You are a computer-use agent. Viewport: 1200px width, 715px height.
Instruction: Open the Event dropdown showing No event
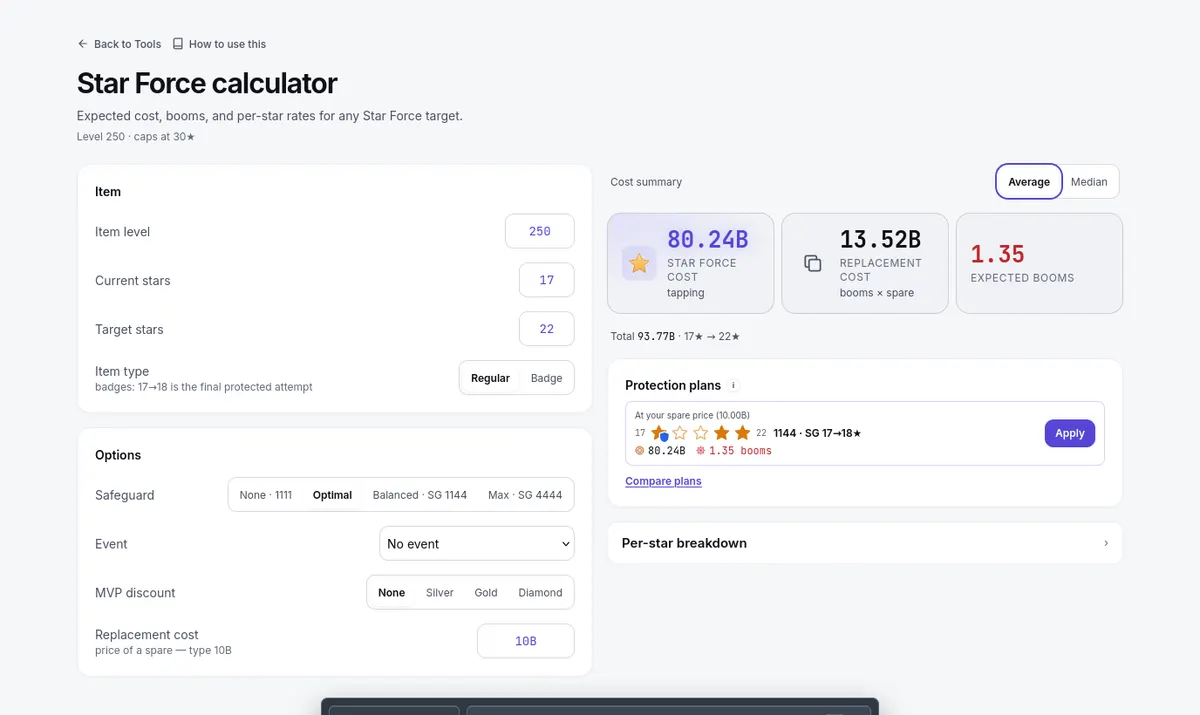click(x=477, y=544)
